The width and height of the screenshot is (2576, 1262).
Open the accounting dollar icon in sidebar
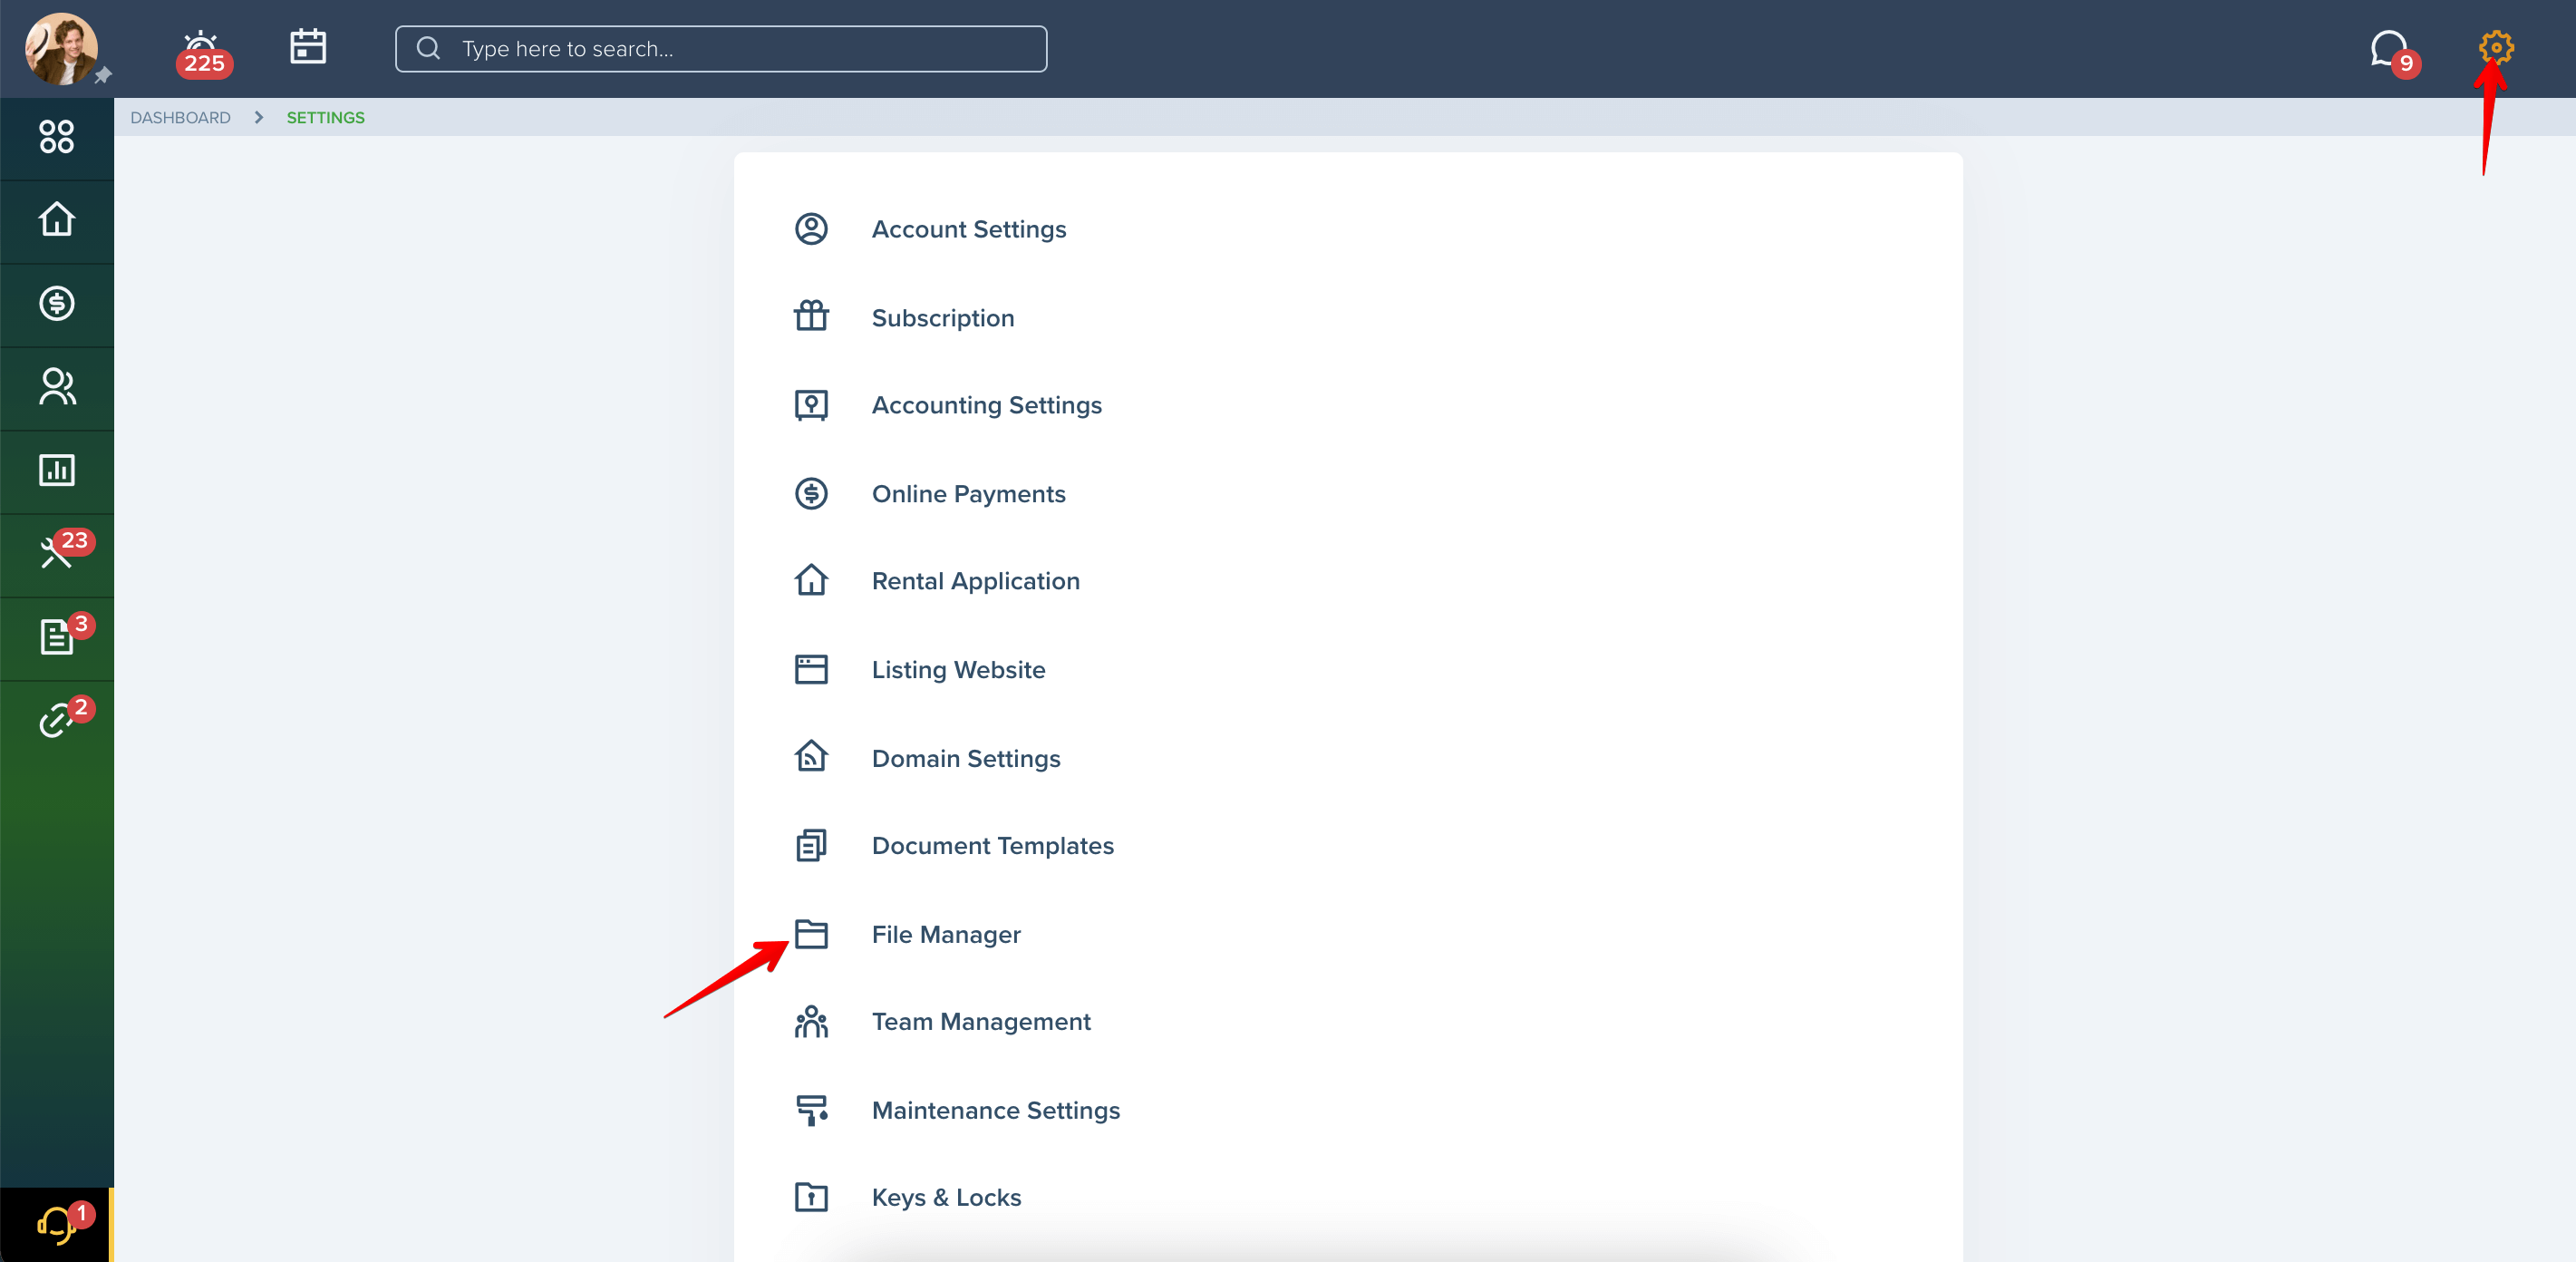pos(57,303)
